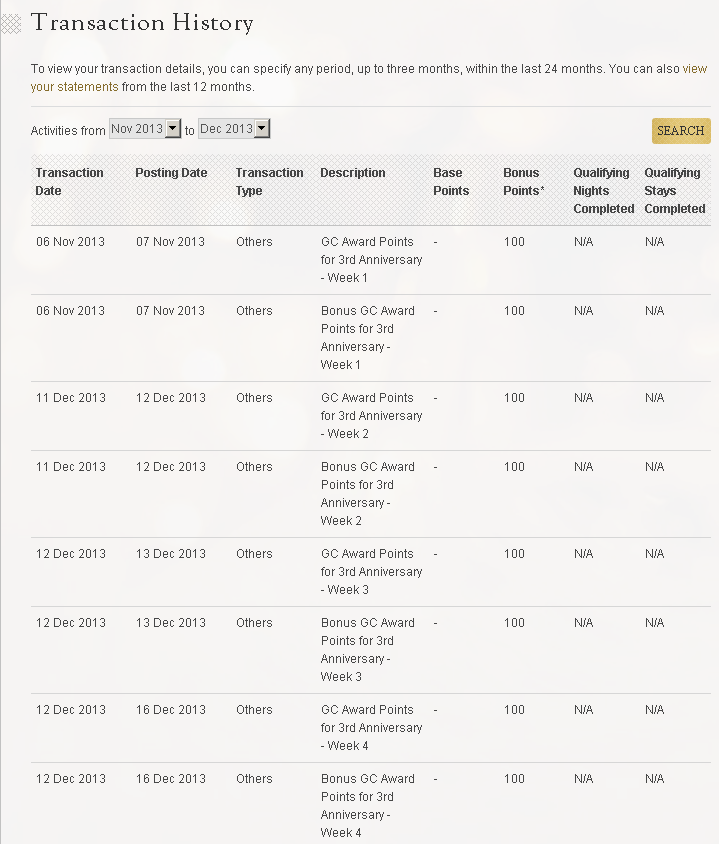Open the Nov 2013 start month dropdown
Image resolution: width=719 pixels, height=844 pixels.
144,129
